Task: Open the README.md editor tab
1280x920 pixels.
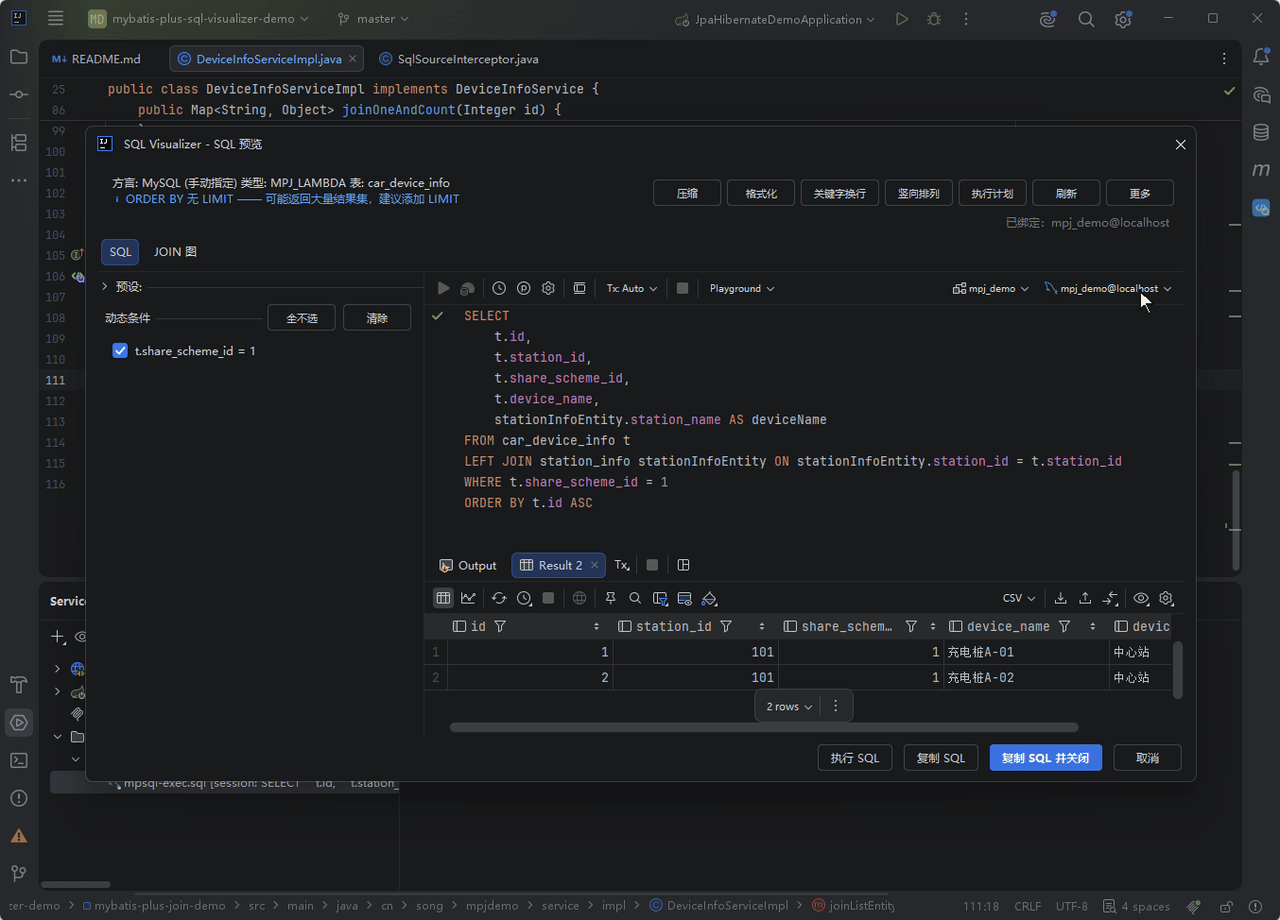Action: coord(97,59)
